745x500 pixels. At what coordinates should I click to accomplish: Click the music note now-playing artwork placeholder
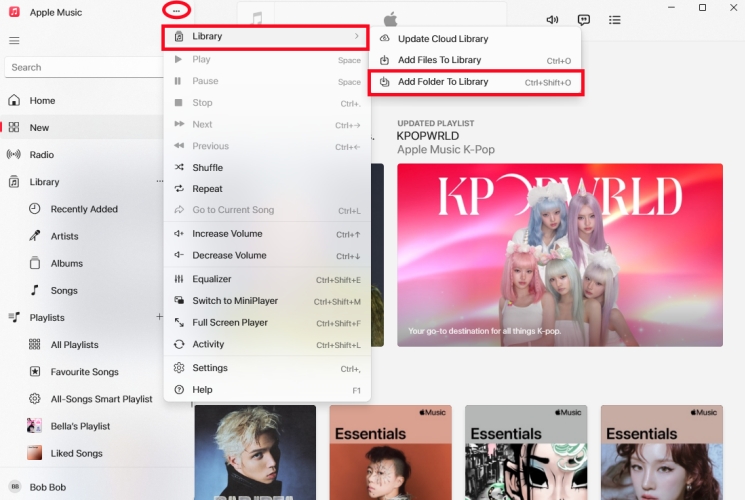257,18
